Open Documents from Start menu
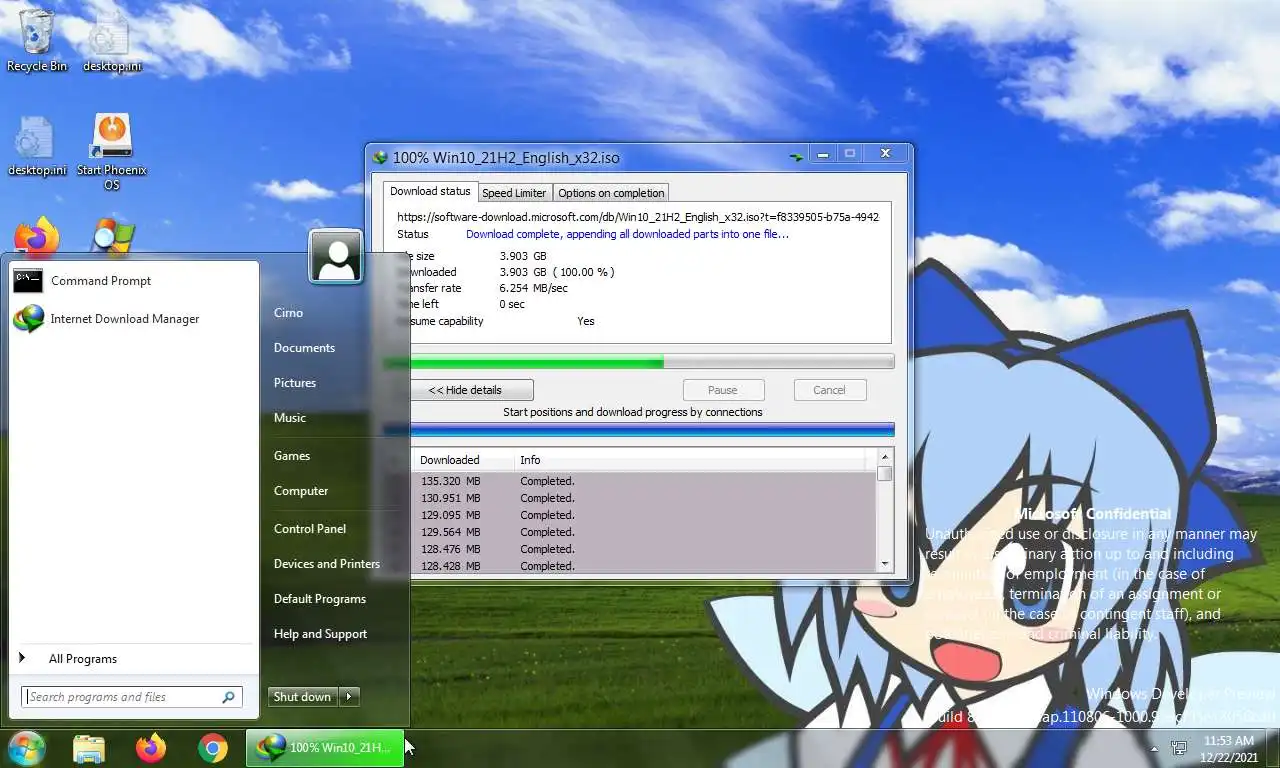 pyautogui.click(x=304, y=348)
